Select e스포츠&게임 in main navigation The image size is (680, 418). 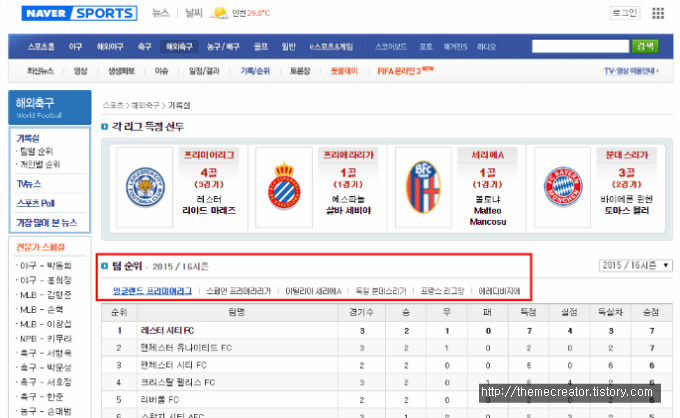[x=331, y=46]
